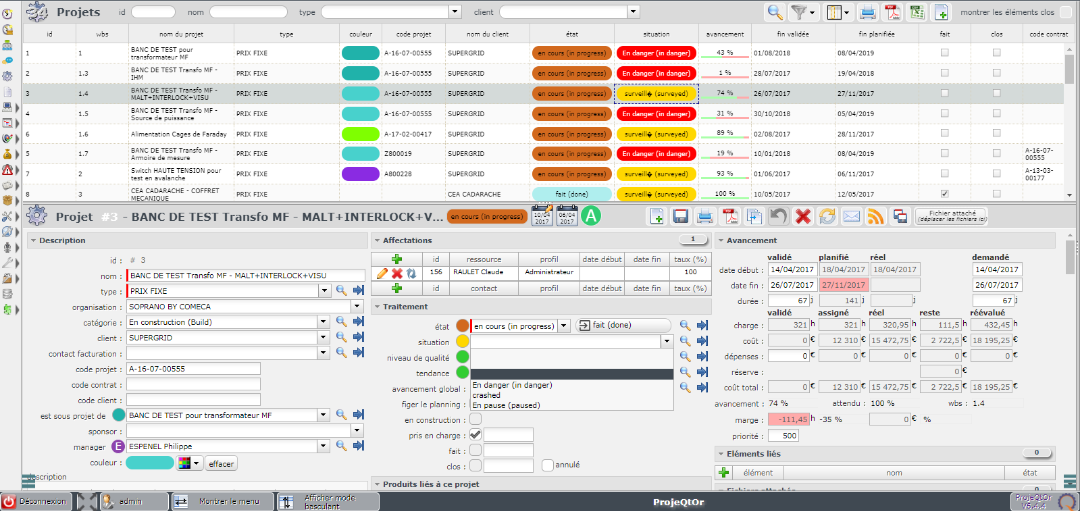Open the couleur color picker palette
Image resolution: width=1080 pixels, height=511 pixels.
[190, 463]
